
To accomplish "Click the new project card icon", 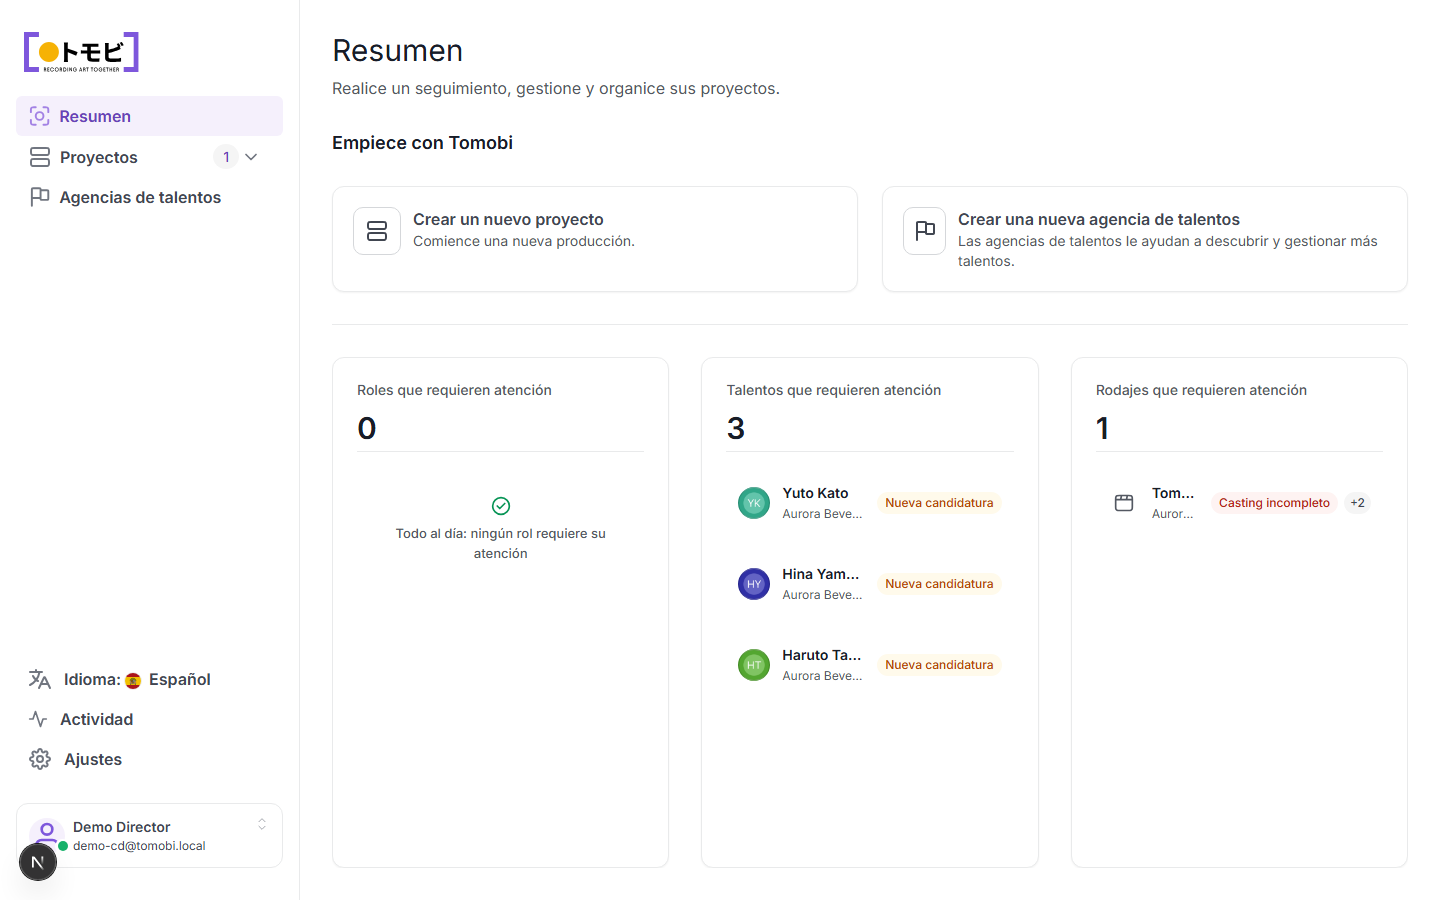I will click(x=377, y=231).
